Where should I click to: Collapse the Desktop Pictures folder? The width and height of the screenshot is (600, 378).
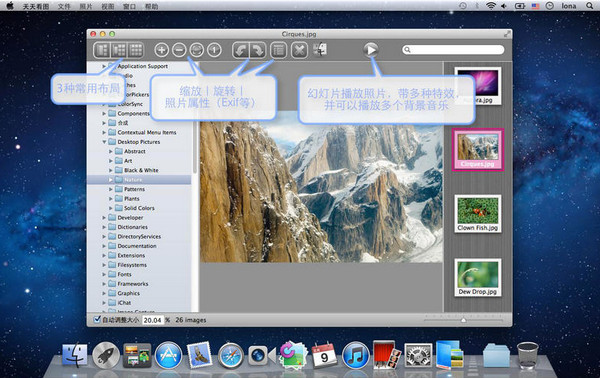pos(104,142)
